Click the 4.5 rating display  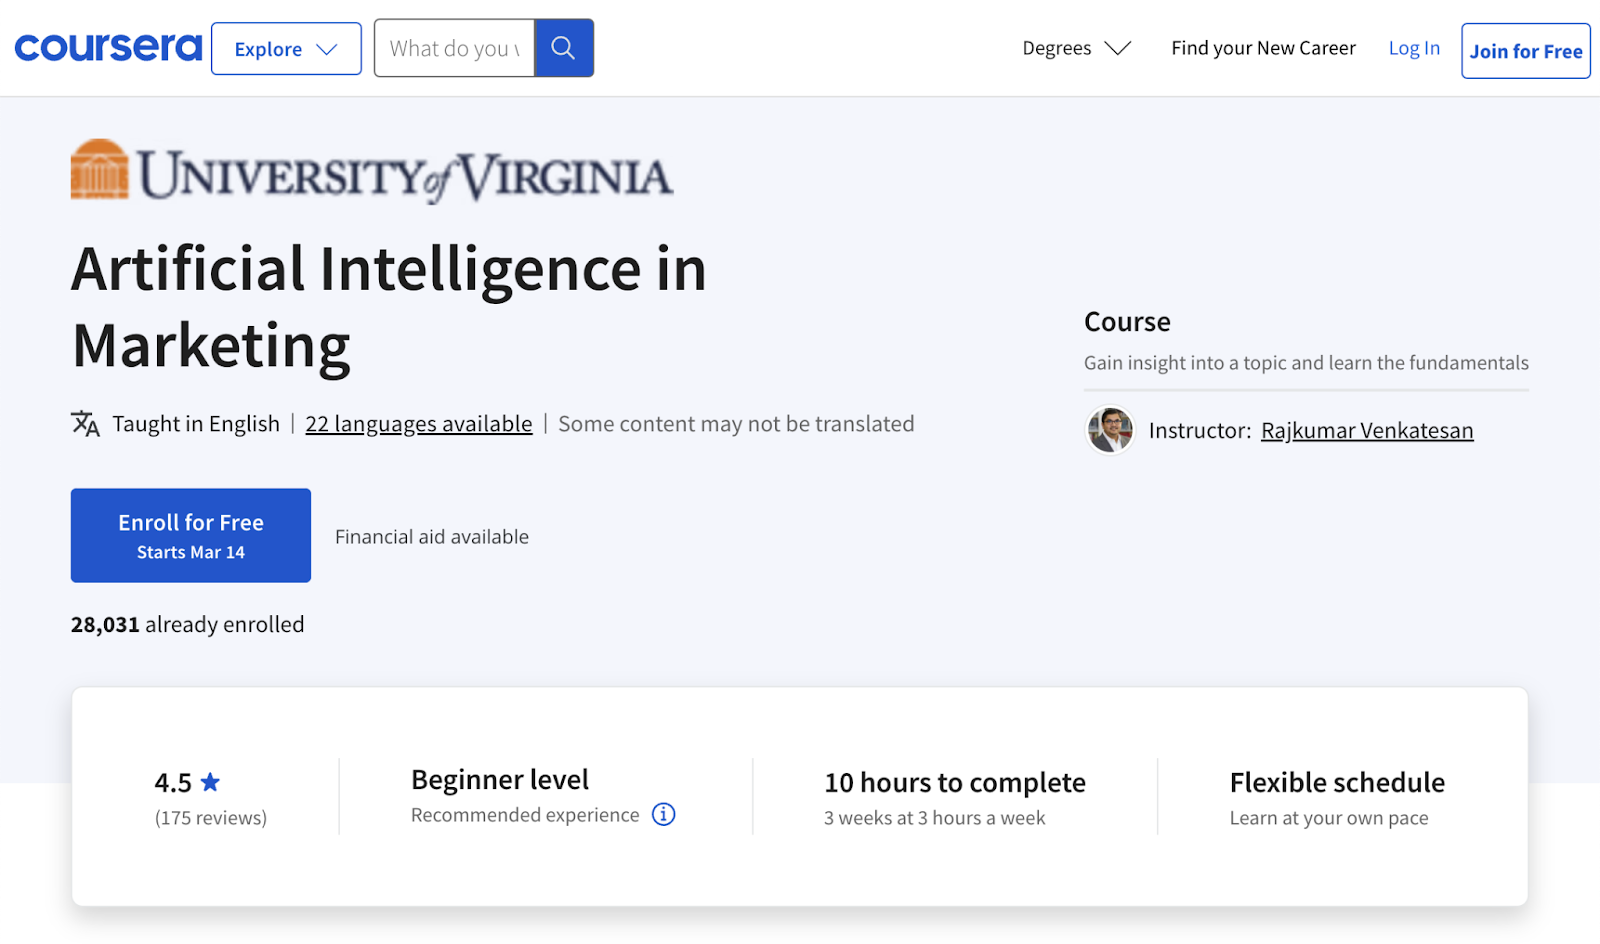(x=172, y=782)
